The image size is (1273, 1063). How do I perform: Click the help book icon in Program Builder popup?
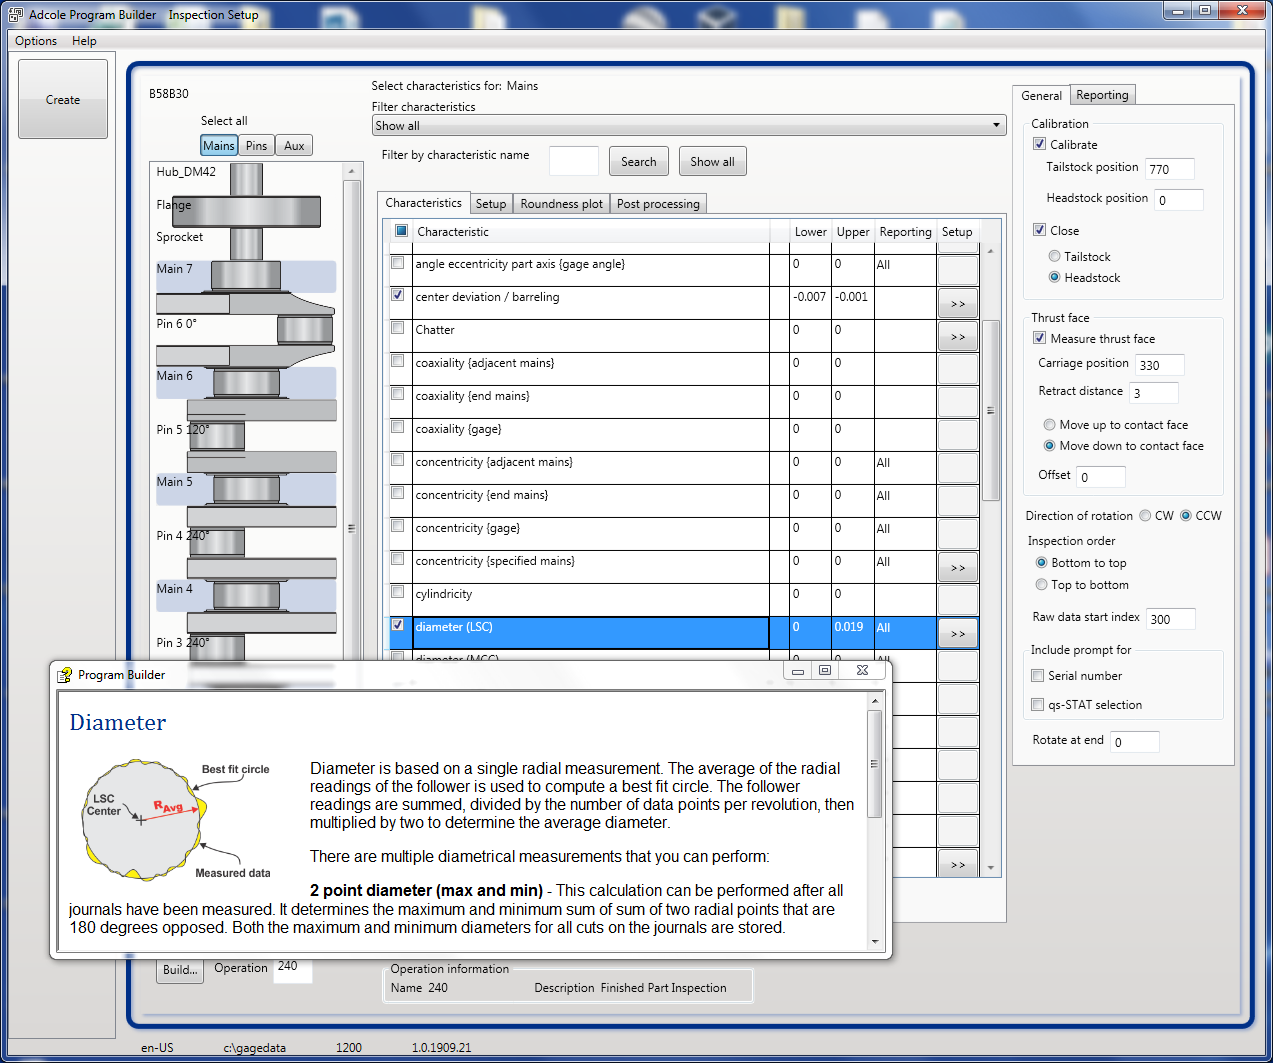coord(65,674)
